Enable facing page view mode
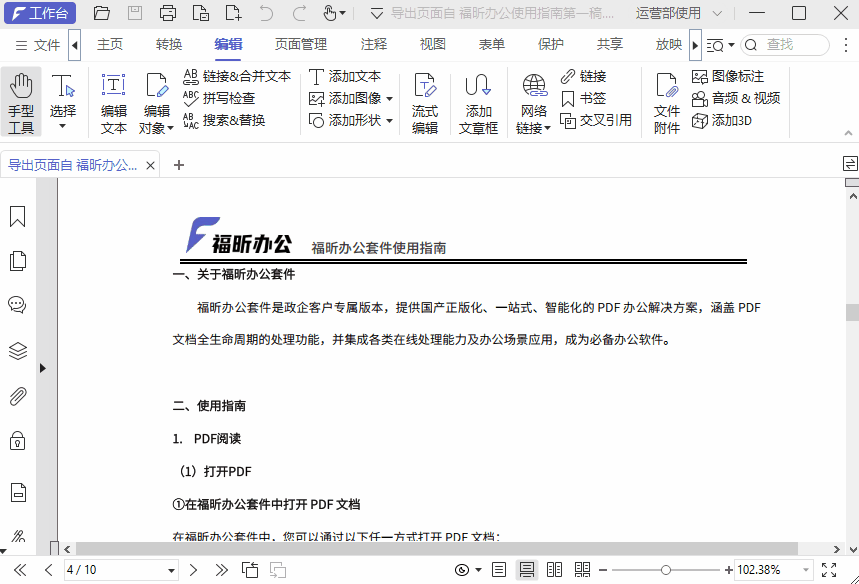859x584 pixels. pyautogui.click(x=554, y=569)
